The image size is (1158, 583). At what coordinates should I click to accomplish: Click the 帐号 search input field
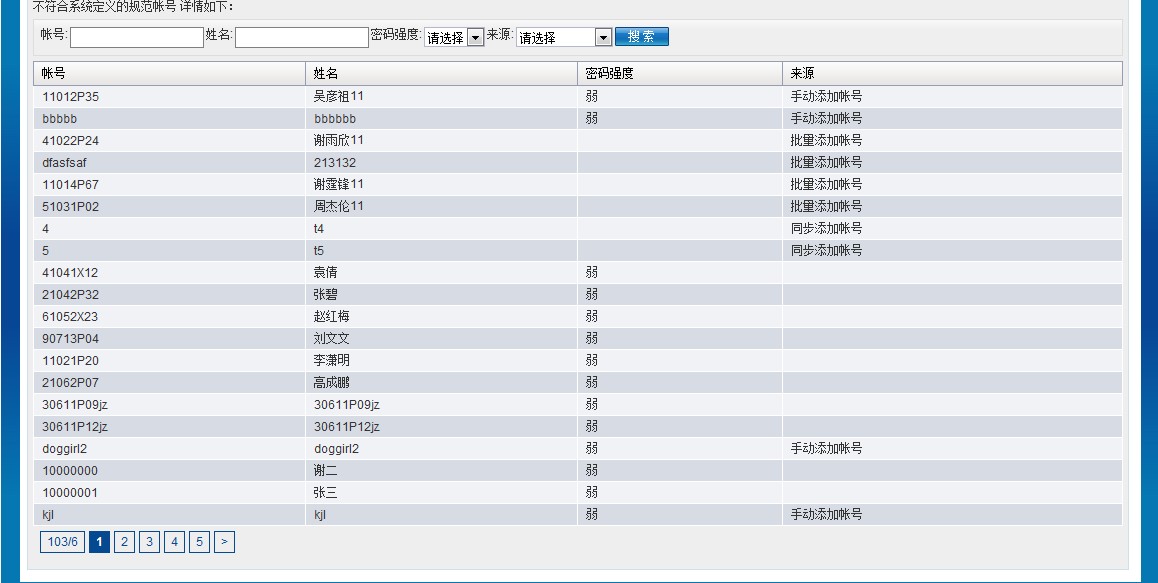[x=137, y=37]
